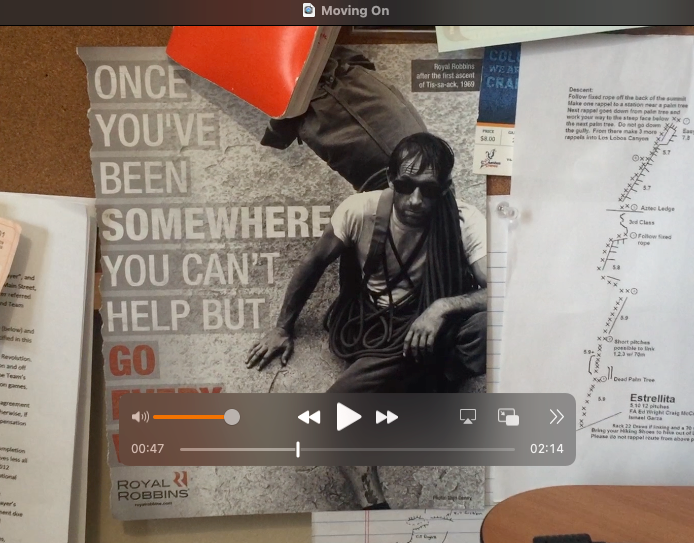Screen dimensions: 694x543
Task: Open share and playback speed chevrons
Action: click(x=556, y=417)
